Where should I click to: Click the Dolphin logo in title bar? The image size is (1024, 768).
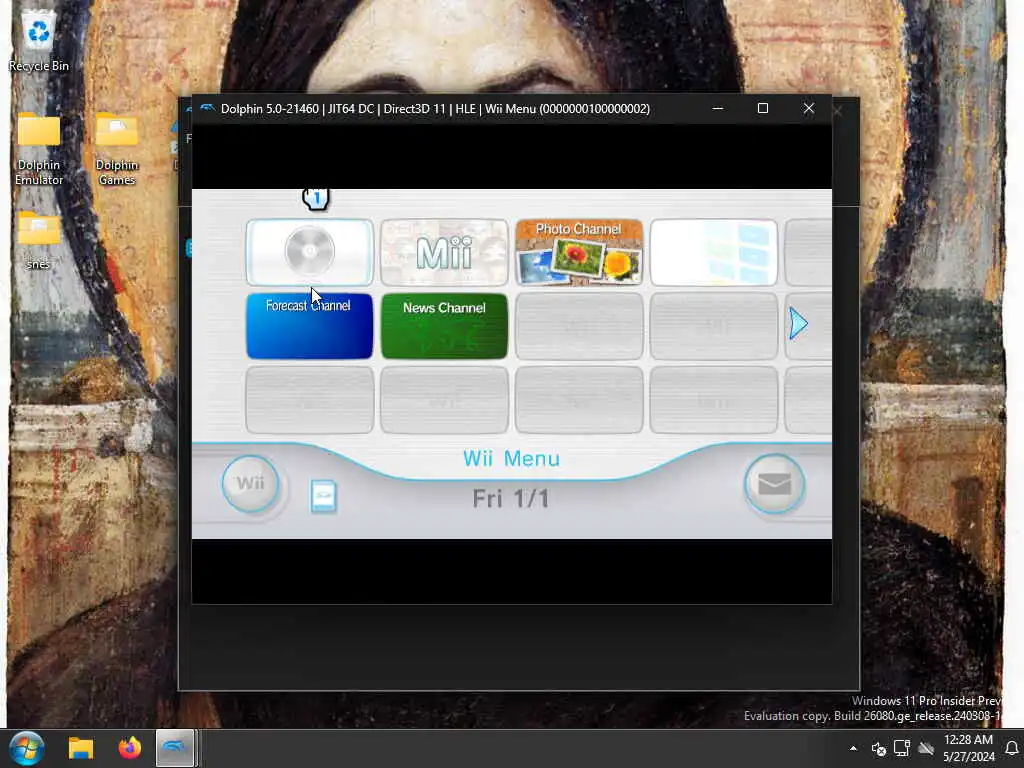207,108
